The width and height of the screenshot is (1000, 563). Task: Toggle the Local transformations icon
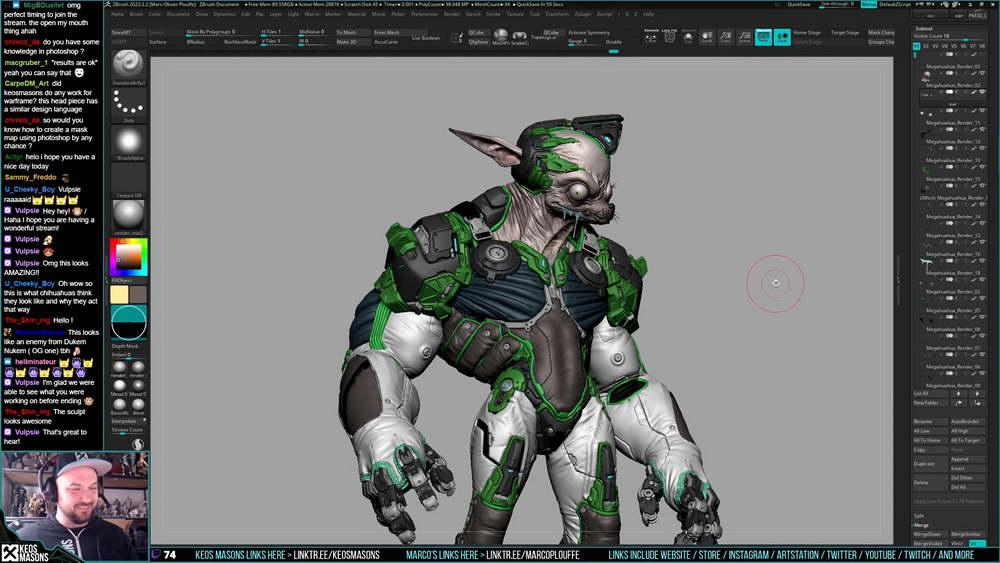[x=782, y=37]
